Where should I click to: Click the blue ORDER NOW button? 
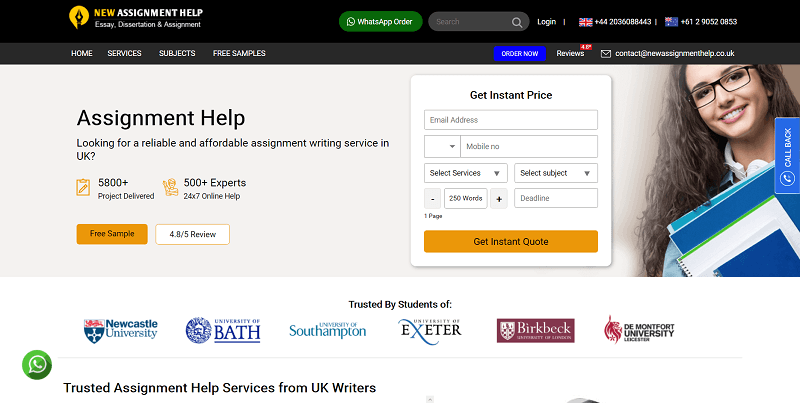click(x=519, y=53)
